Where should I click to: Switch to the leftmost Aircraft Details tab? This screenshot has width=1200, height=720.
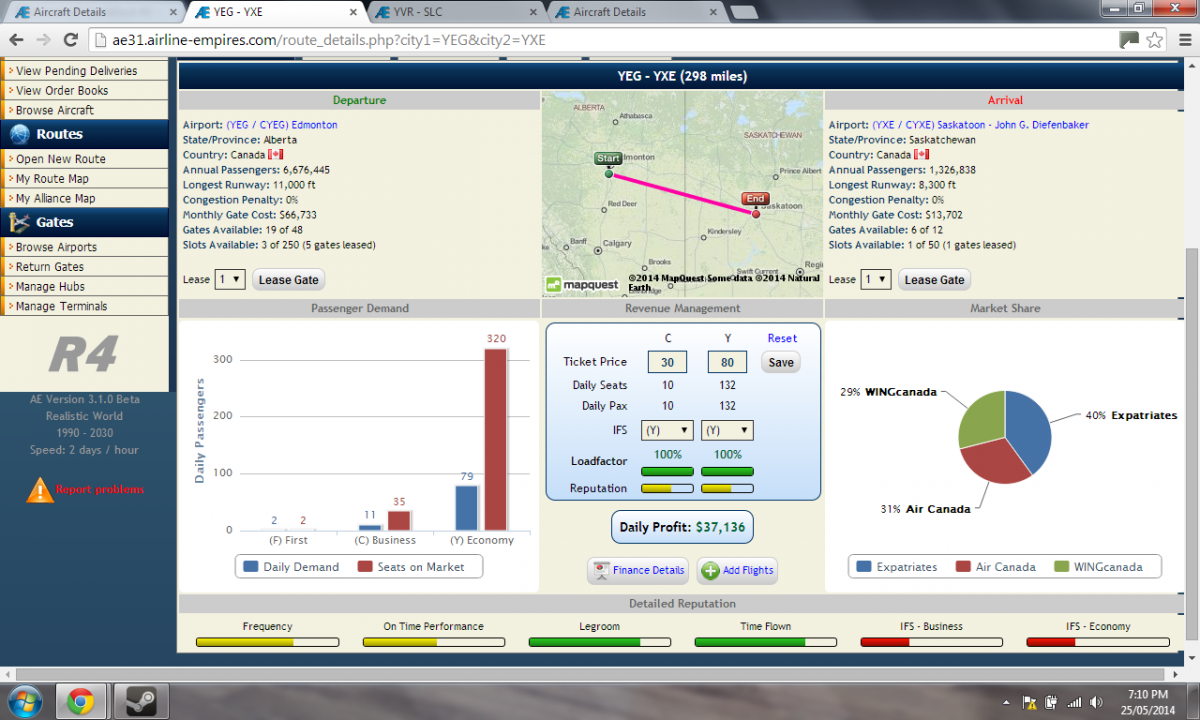click(x=97, y=13)
